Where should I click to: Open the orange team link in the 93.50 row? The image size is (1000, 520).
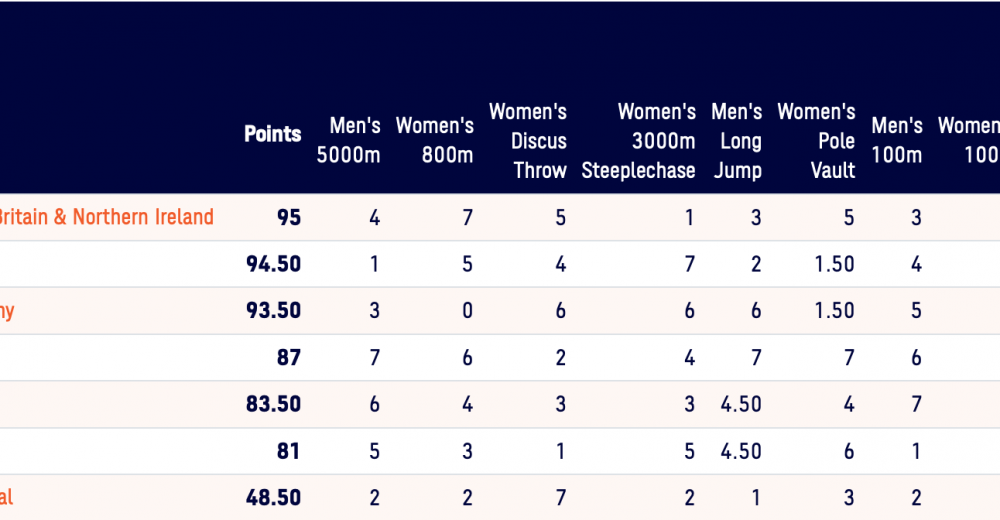tap(7, 311)
